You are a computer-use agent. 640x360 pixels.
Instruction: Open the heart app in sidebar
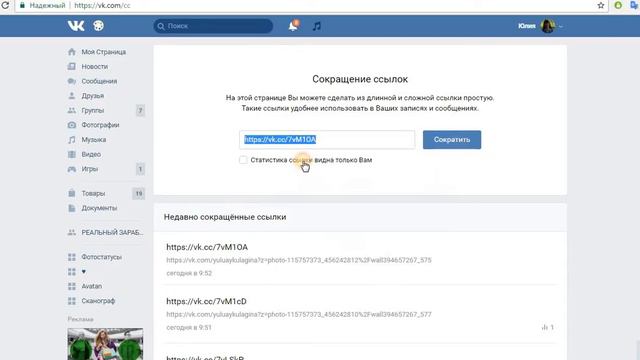click(84, 271)
